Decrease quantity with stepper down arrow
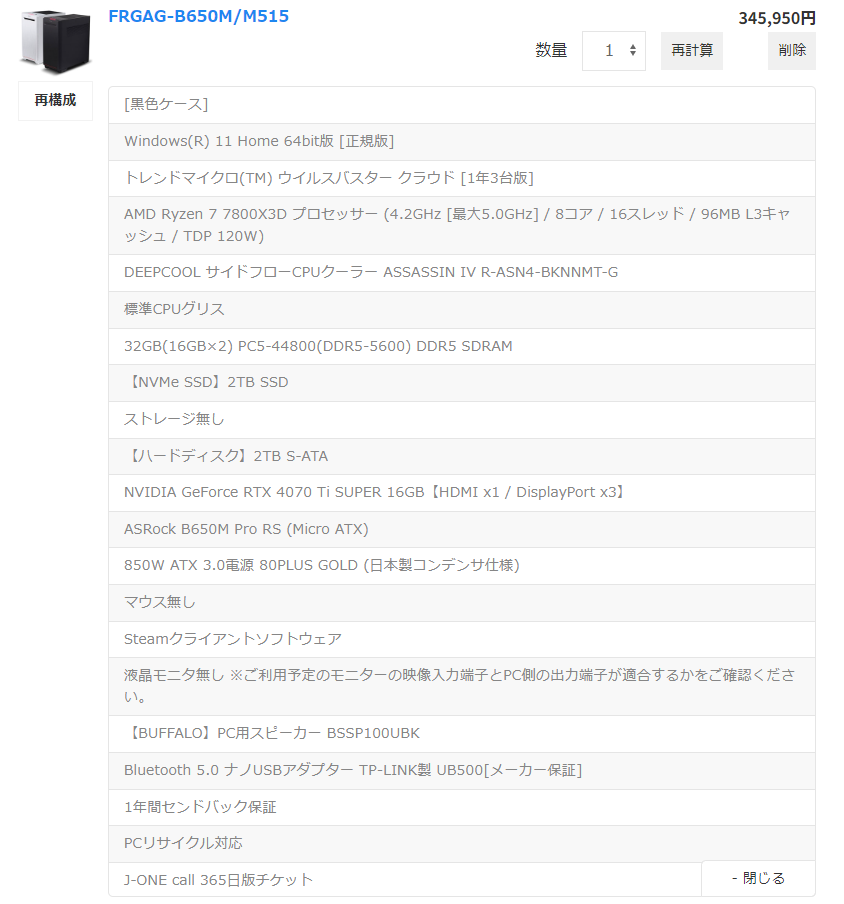Viewport: 844px width, 904px height. pyautogui.click(x=632, y=54)
